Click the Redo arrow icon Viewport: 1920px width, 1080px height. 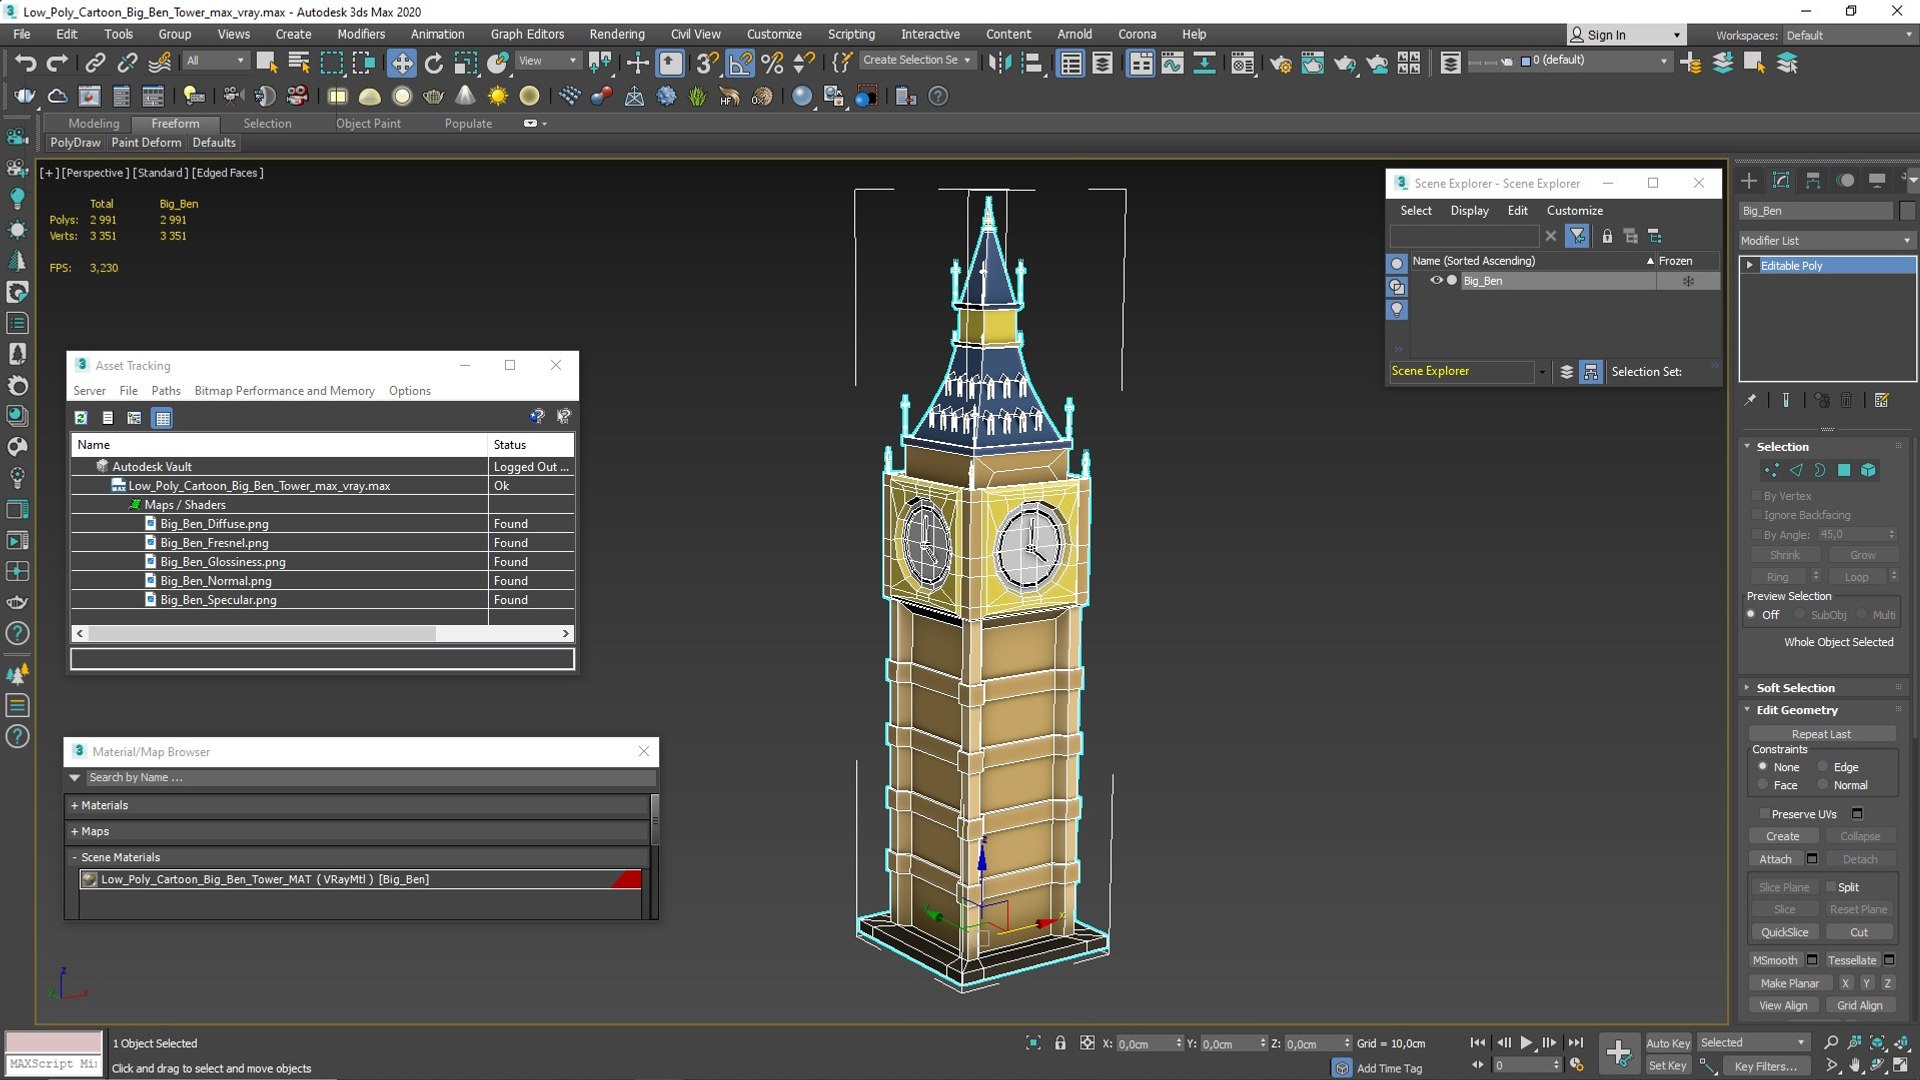coord(58,63)
